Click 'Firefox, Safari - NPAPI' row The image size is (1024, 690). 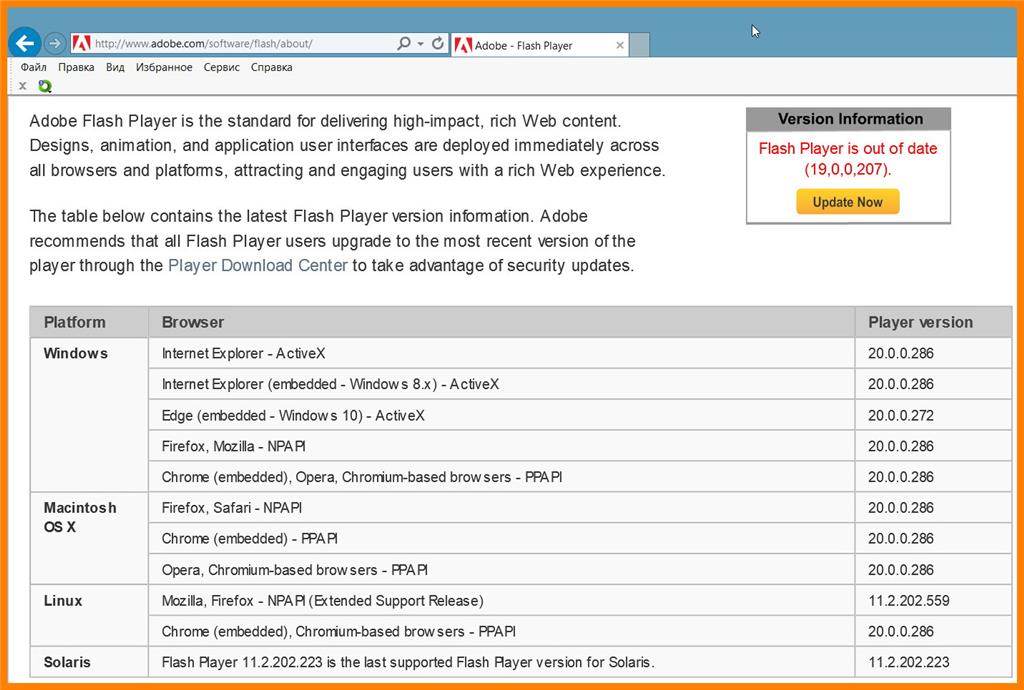point(502,507)
